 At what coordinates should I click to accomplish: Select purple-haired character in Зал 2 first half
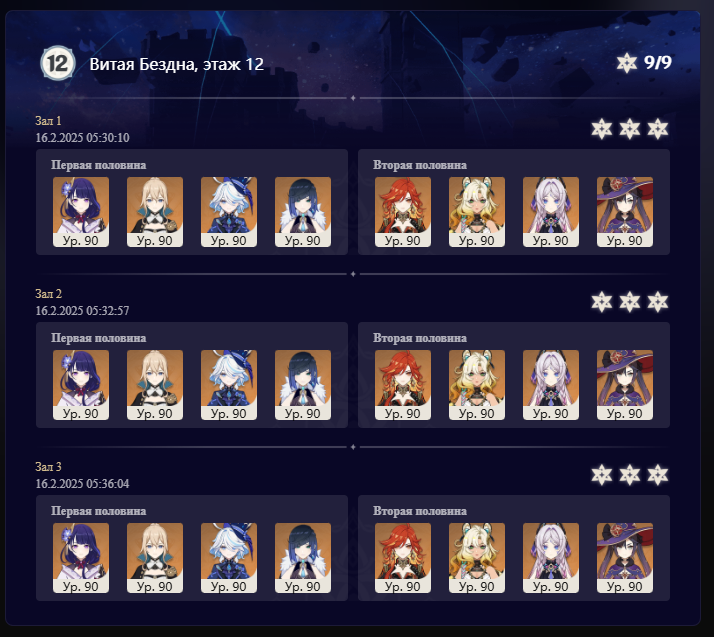click(x=81, y=385)
